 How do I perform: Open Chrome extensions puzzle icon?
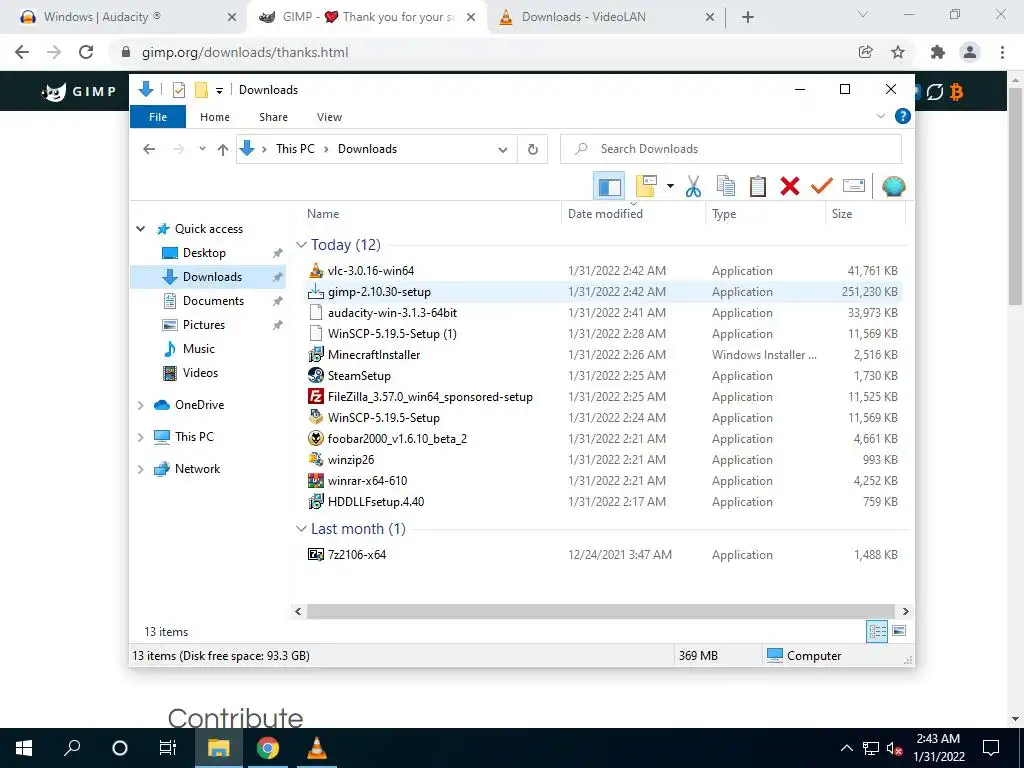(938, 52)
